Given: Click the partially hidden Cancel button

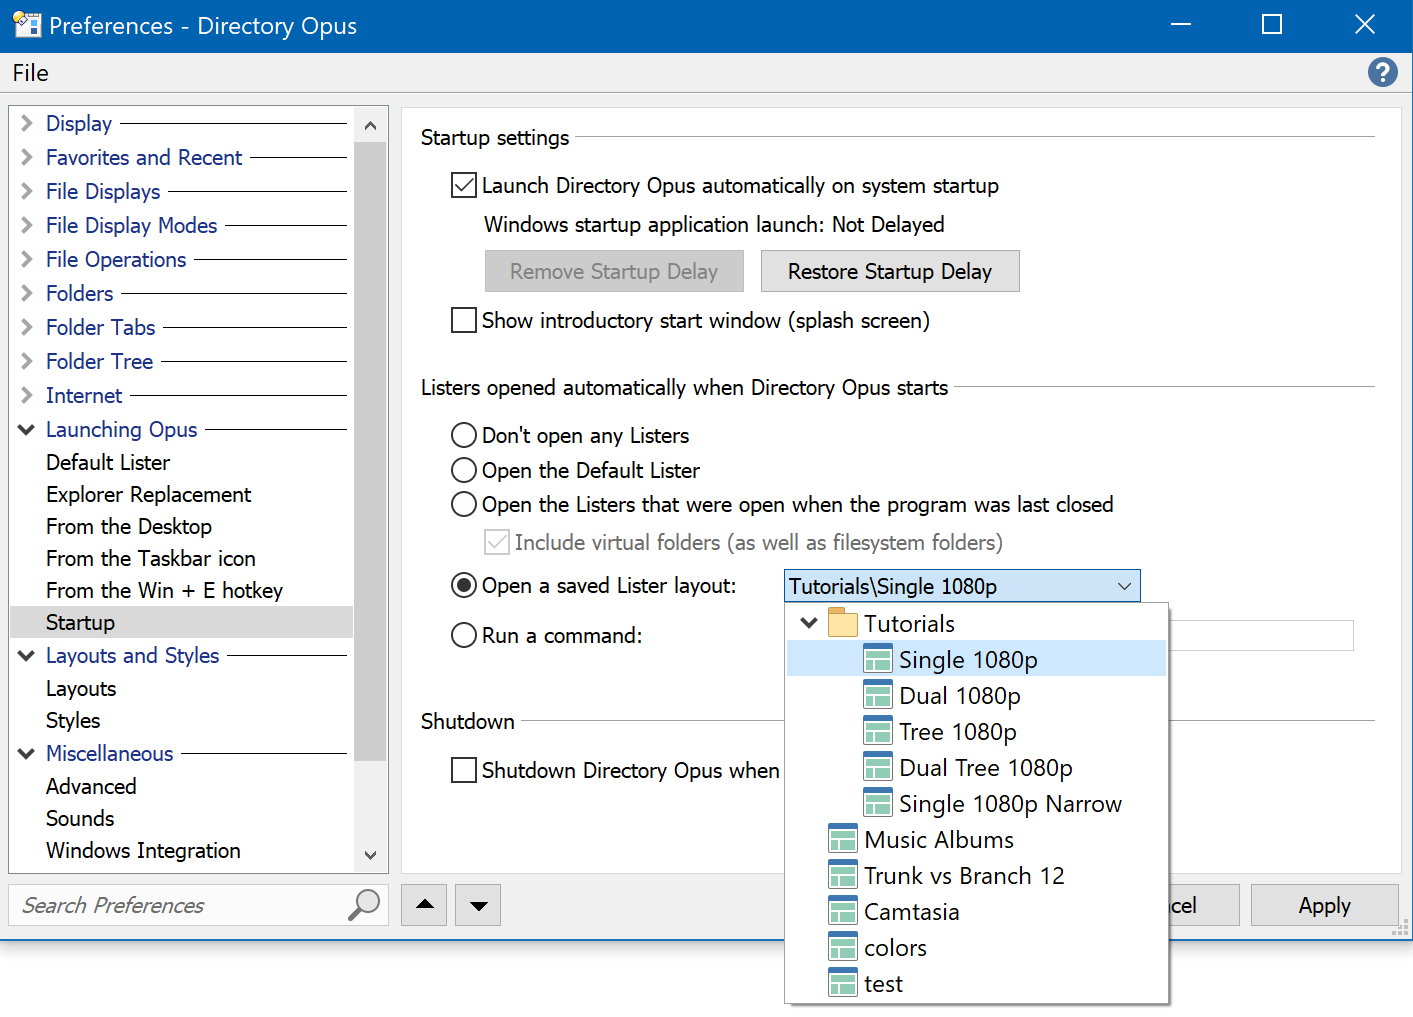Looking at the screenshot, I should [x=1204, y=905].
